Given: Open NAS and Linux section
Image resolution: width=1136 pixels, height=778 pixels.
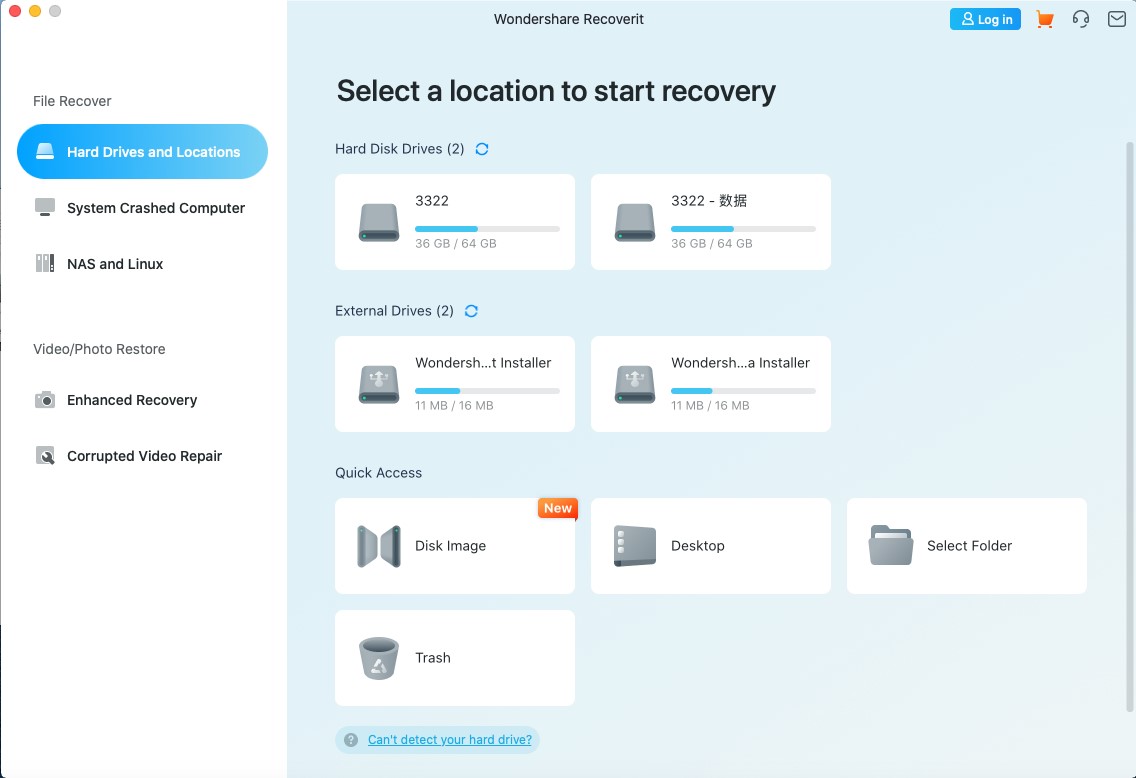Looking at the screenshot, I should 143,264.
